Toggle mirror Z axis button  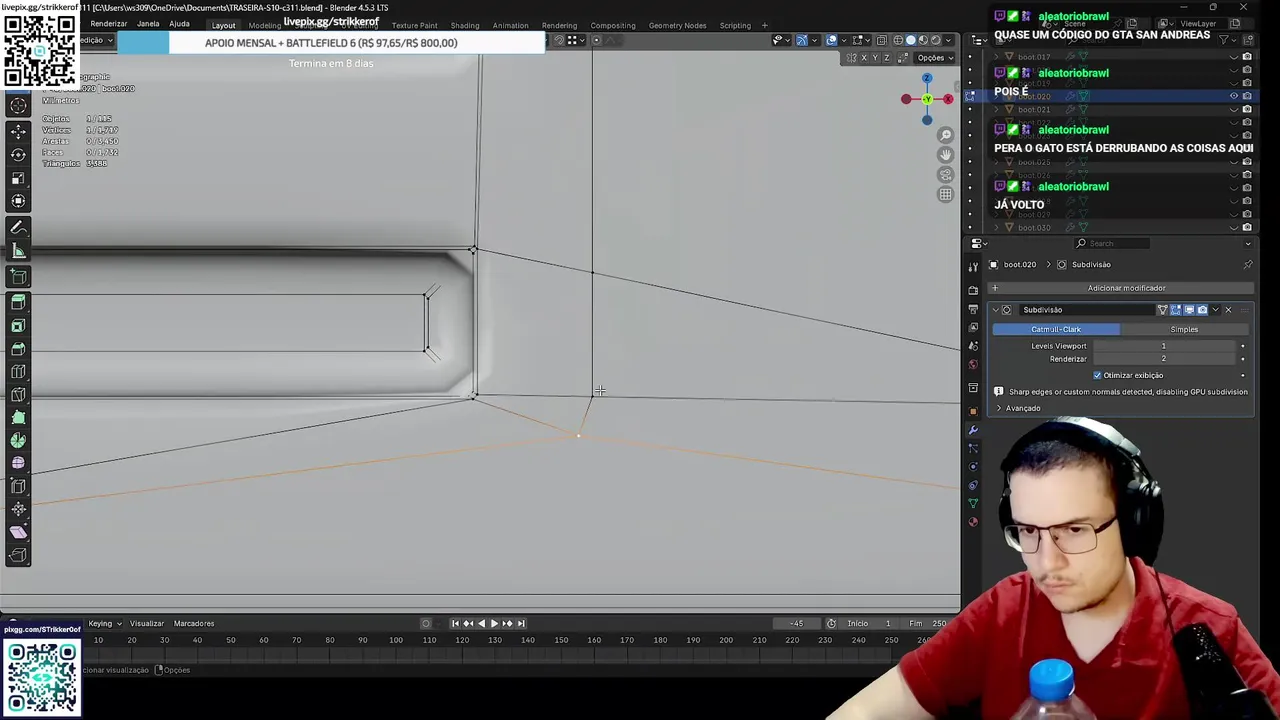(x=887, y=58)
